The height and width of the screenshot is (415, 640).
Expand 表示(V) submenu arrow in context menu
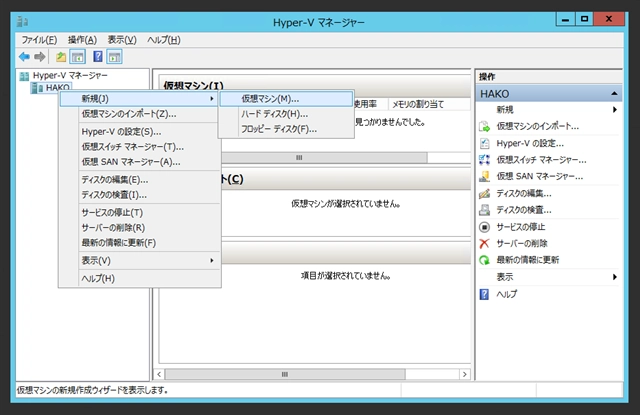[212, 260]
